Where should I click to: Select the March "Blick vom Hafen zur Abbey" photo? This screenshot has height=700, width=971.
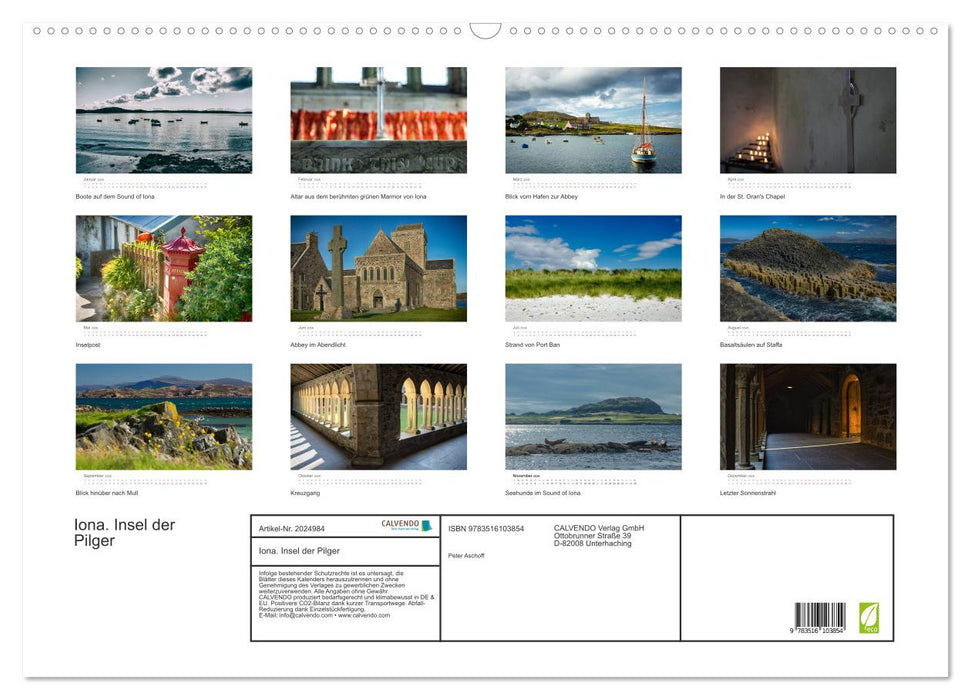coord(593,120)
